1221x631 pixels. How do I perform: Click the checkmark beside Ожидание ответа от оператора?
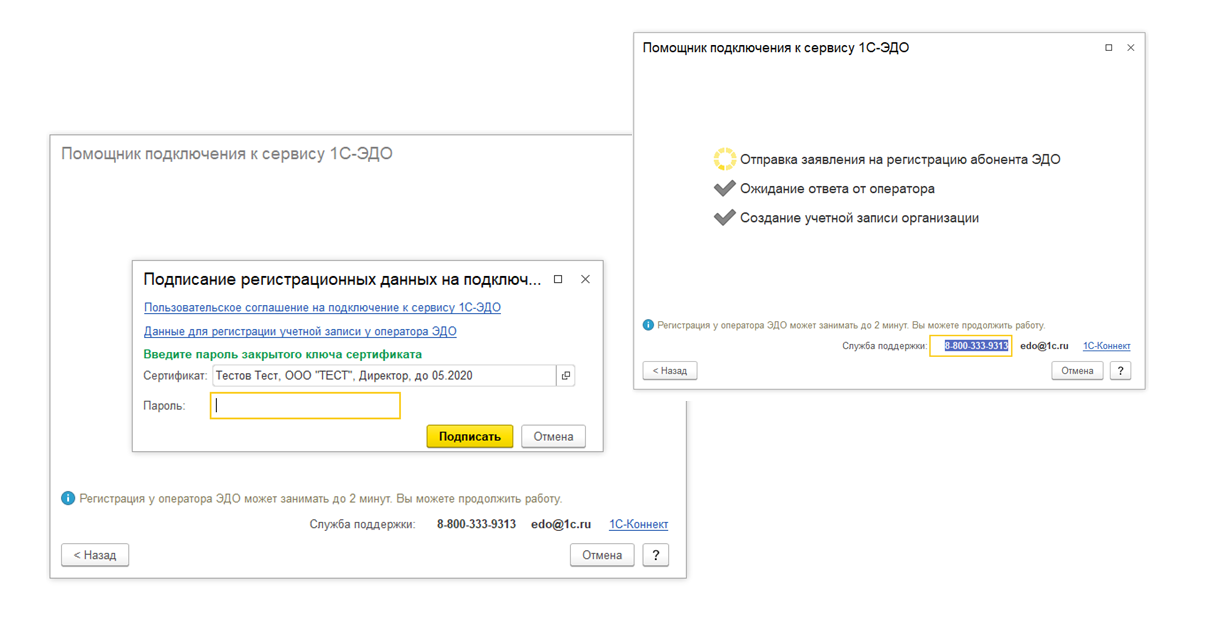[x=724, y=188]
